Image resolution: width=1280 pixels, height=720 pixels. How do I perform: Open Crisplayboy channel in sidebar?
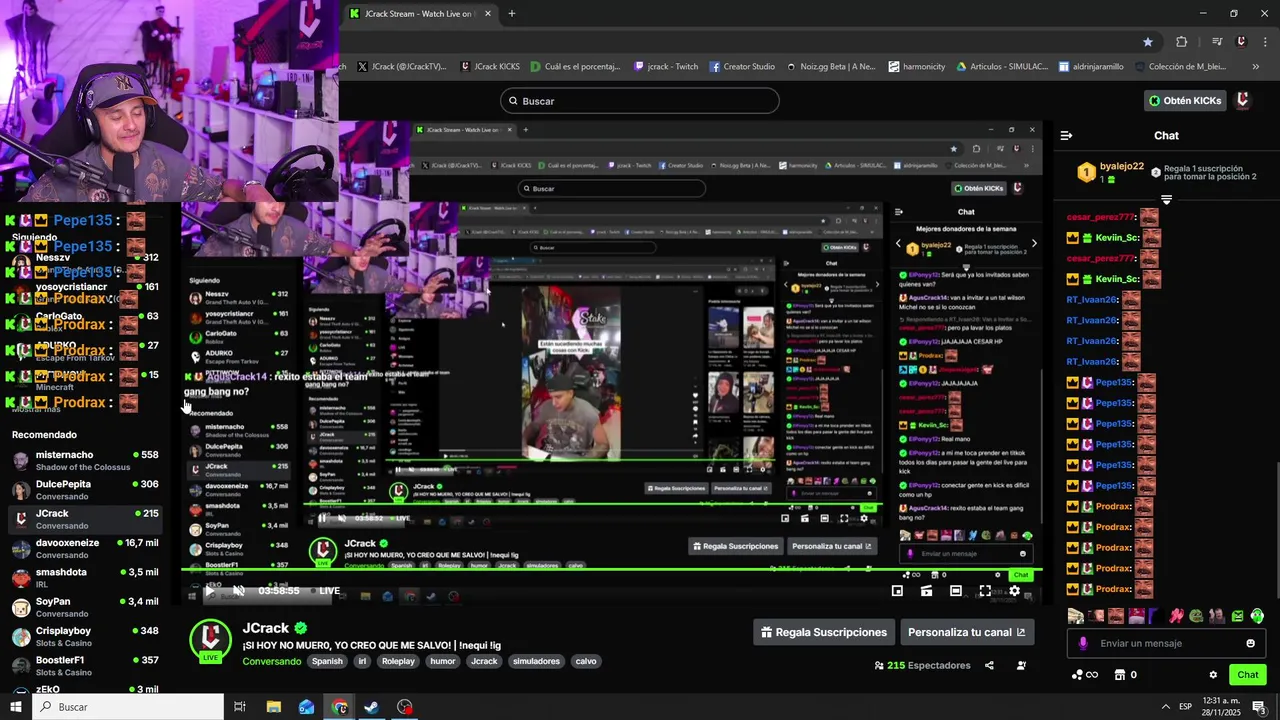85,636
